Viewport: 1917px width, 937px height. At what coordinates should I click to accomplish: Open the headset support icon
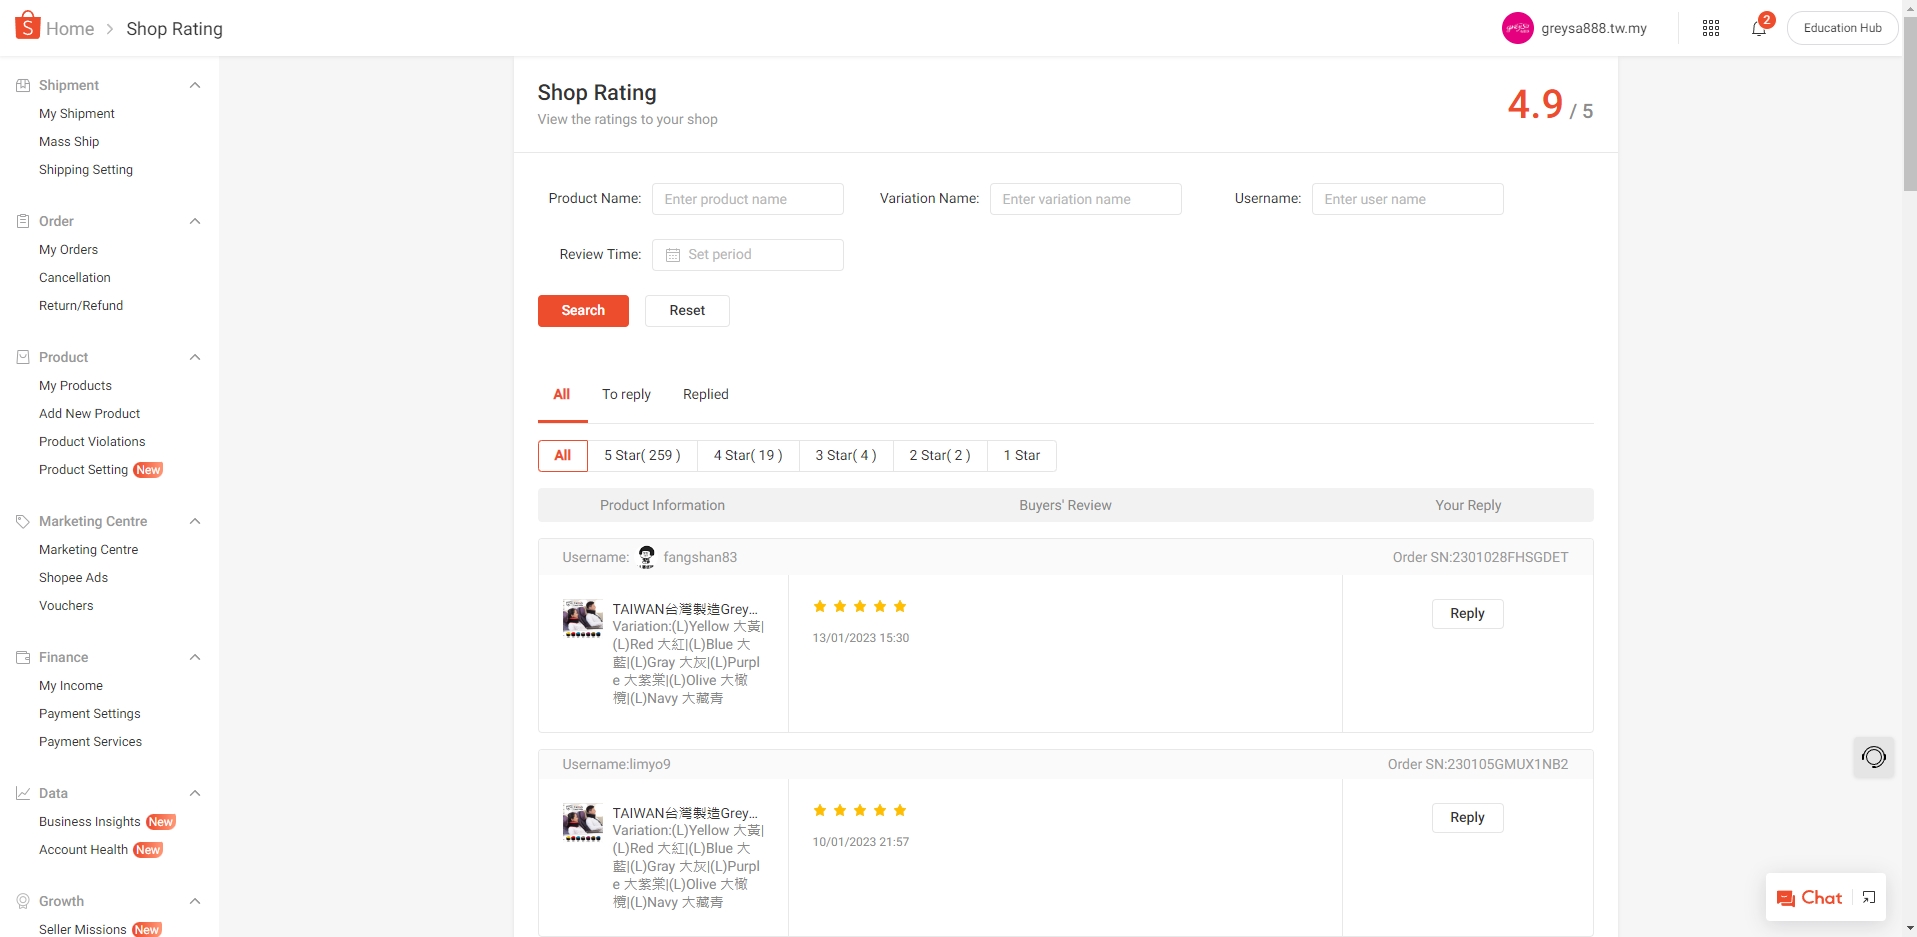[x=1873, y=757]
